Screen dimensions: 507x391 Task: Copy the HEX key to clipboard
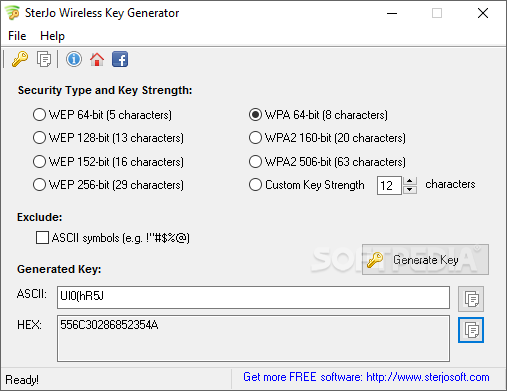pos(471,330)
